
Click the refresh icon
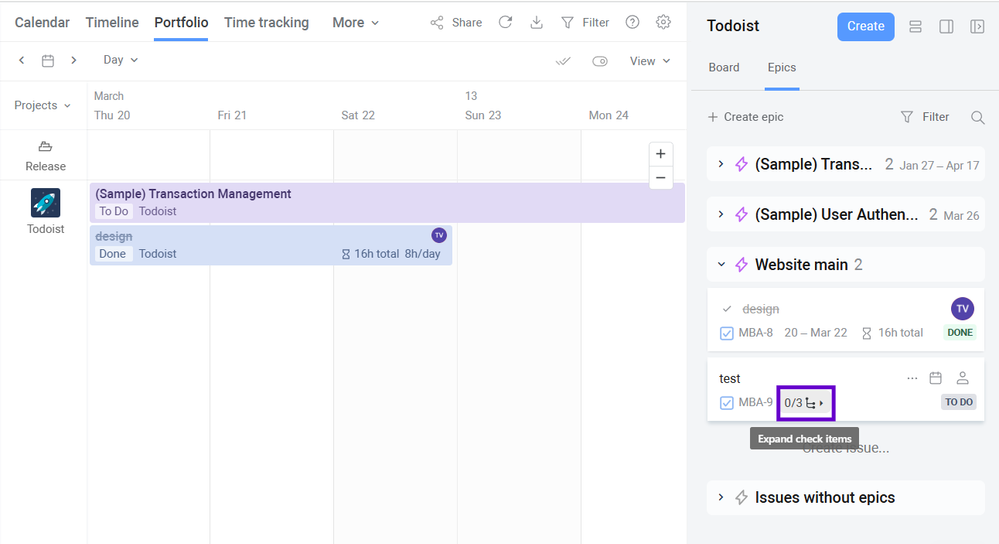(505, 22)
